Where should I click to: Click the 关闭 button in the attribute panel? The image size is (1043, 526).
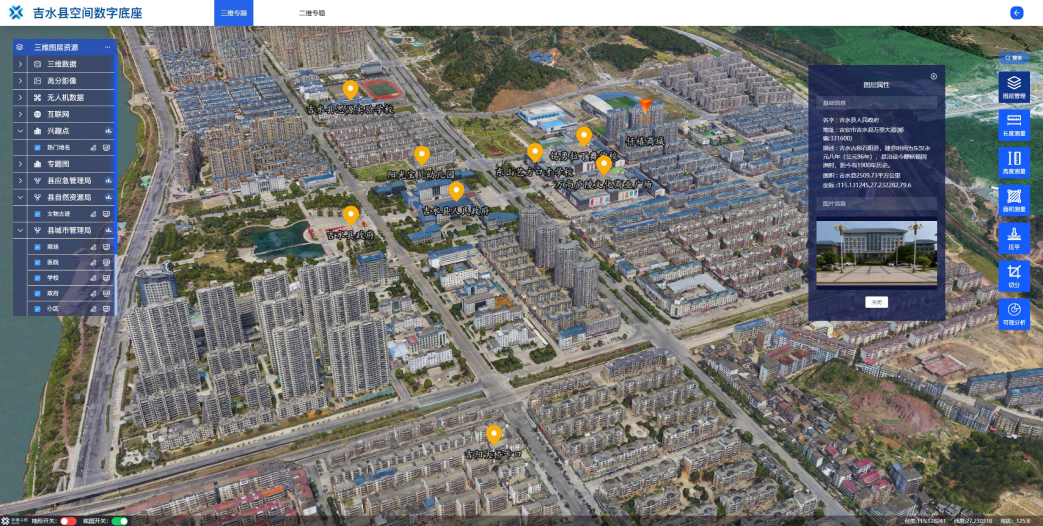(877, 302)
